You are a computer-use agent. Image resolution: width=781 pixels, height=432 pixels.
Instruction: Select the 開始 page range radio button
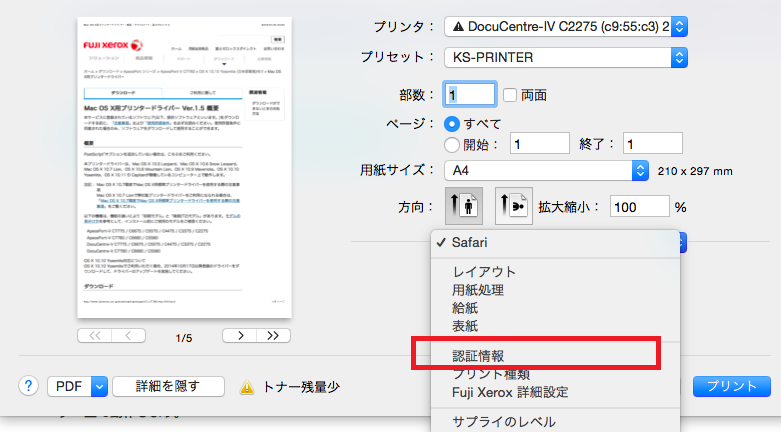coord(452,144)
